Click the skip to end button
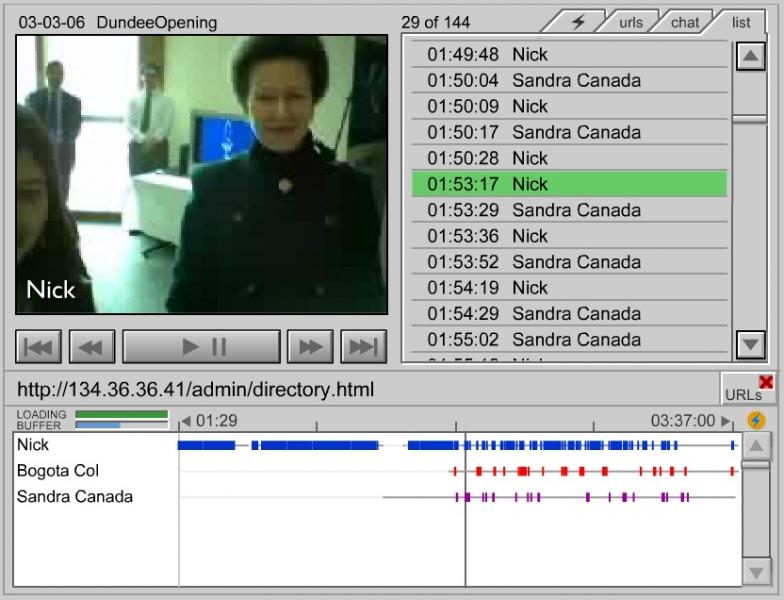This screenshot has height=600, width=784. pos(363,346)
